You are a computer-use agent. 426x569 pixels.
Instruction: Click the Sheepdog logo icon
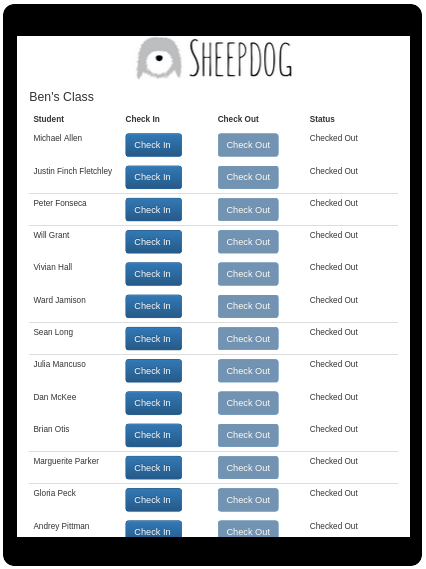click(159, 58)
